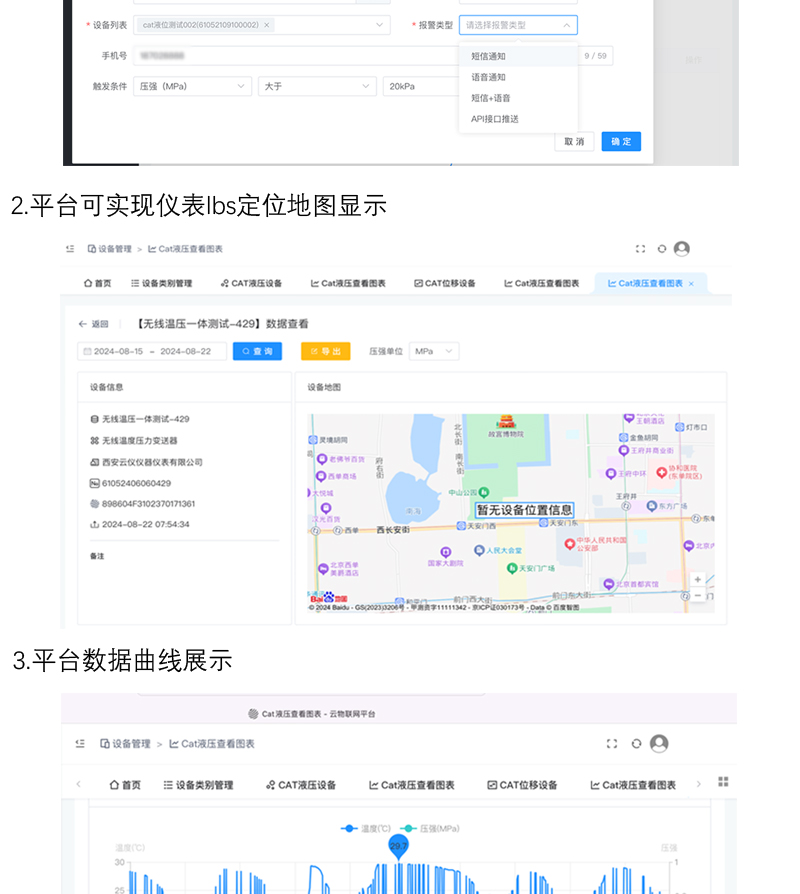Screen dimensions: 800x894
Task: Zoom out on the Baidu device map
Action: point(698,596)
